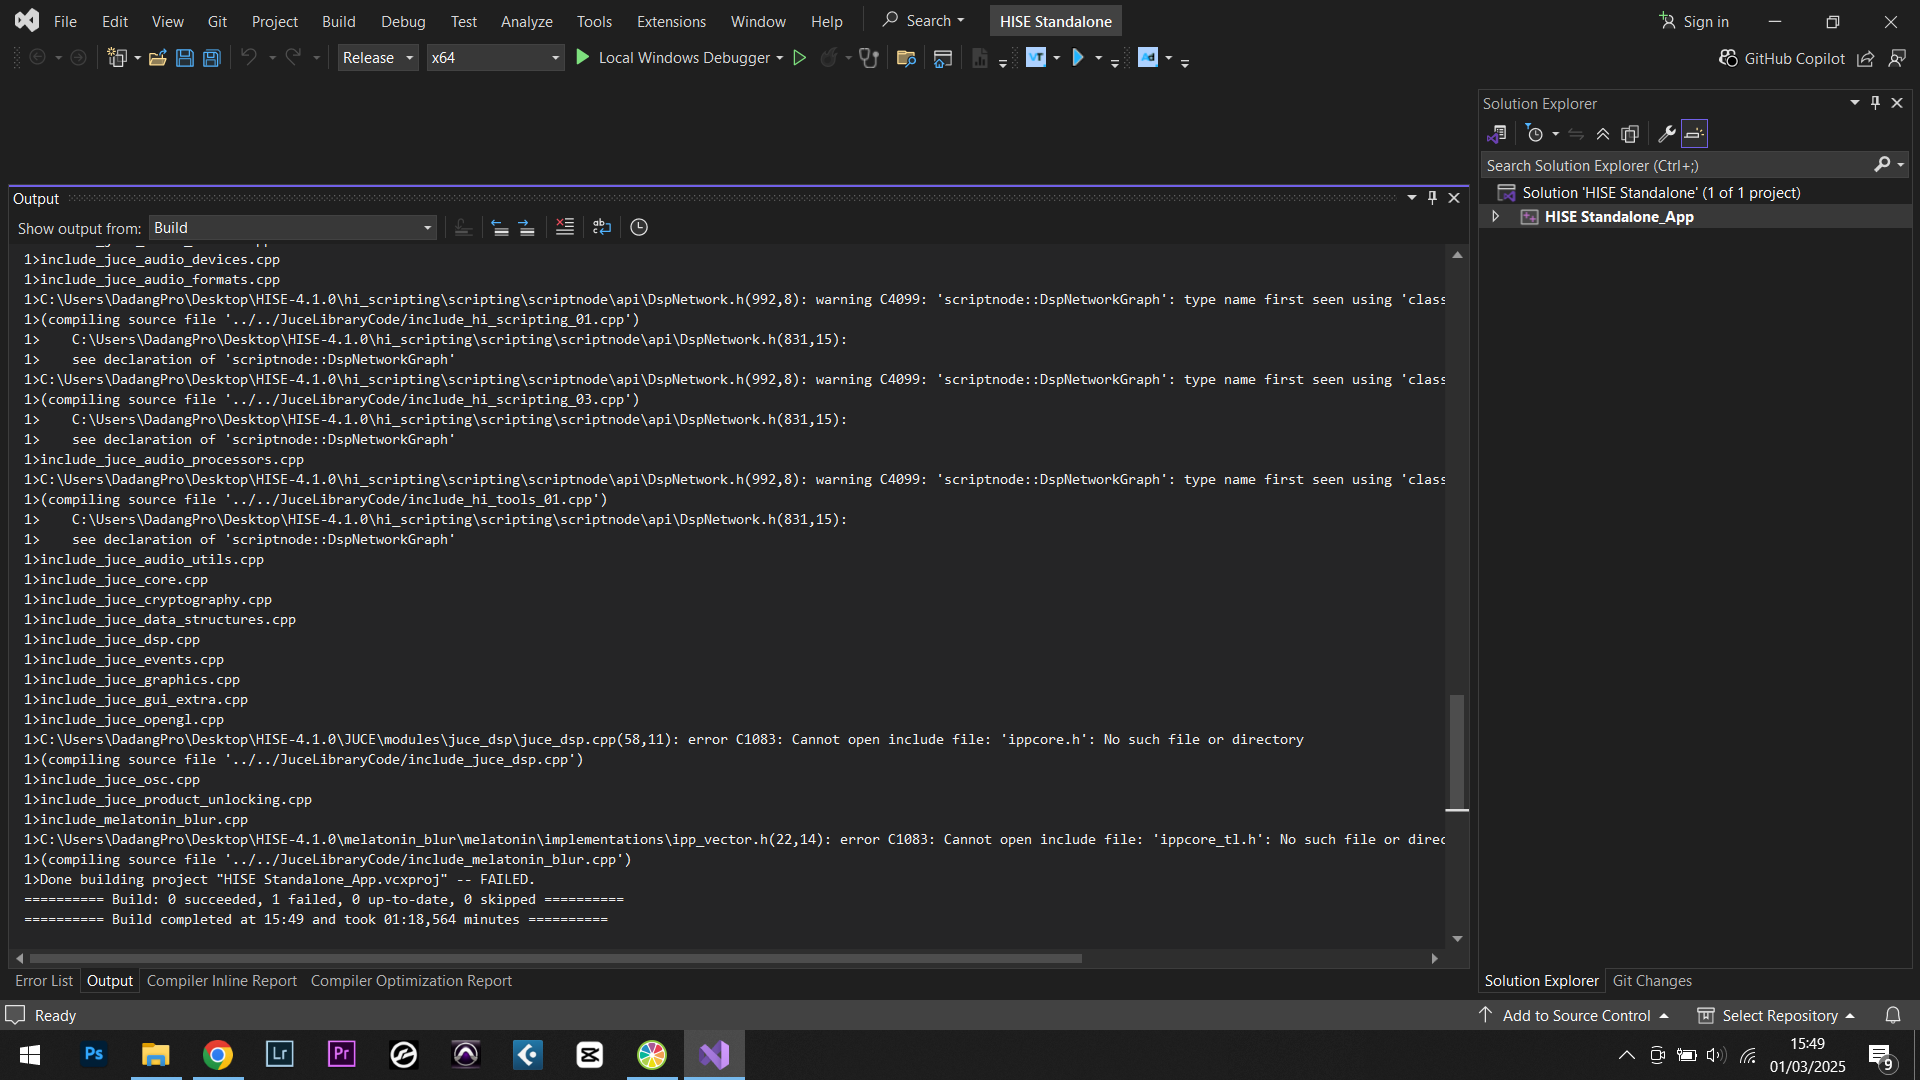Open the Windows Start menu
Viewport: 1920px width, 1080px height.
30,1054
